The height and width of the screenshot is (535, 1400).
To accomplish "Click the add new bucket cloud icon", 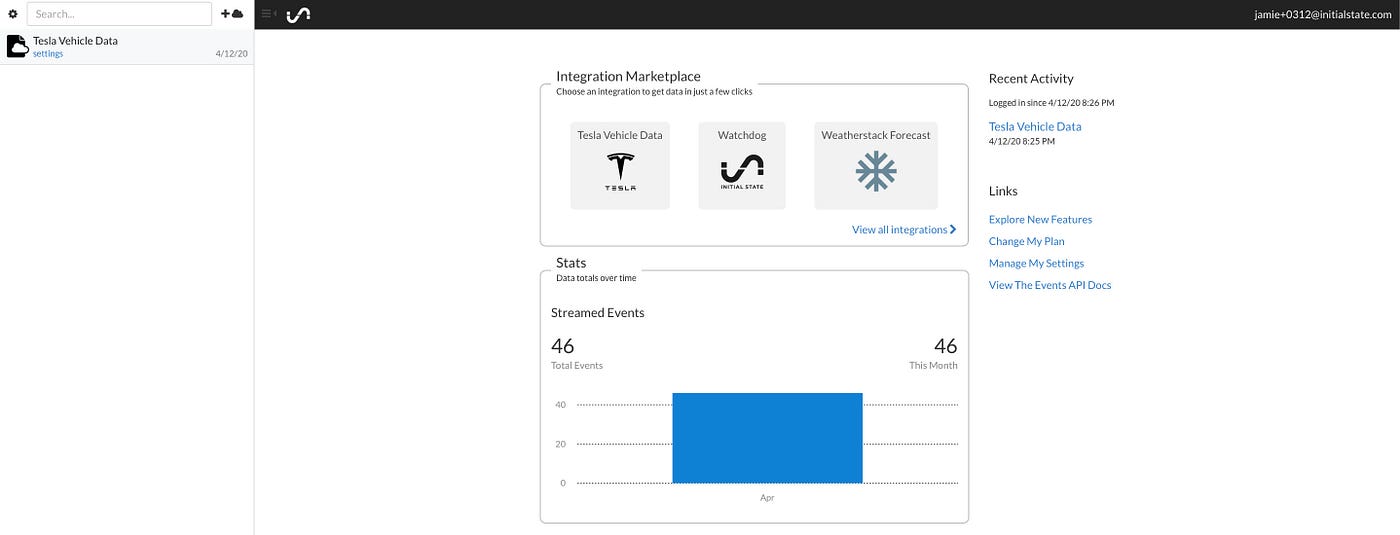I will tap(232, 14).
